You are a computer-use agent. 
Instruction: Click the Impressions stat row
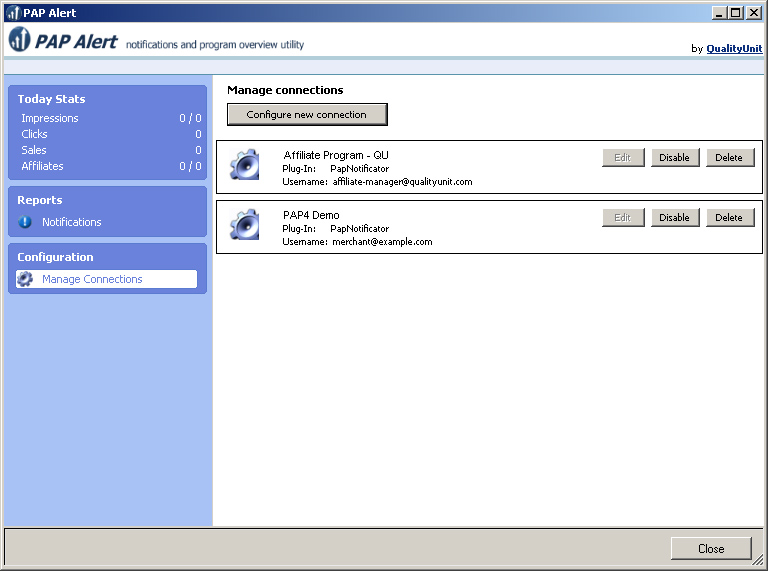(x=111, y=118)
